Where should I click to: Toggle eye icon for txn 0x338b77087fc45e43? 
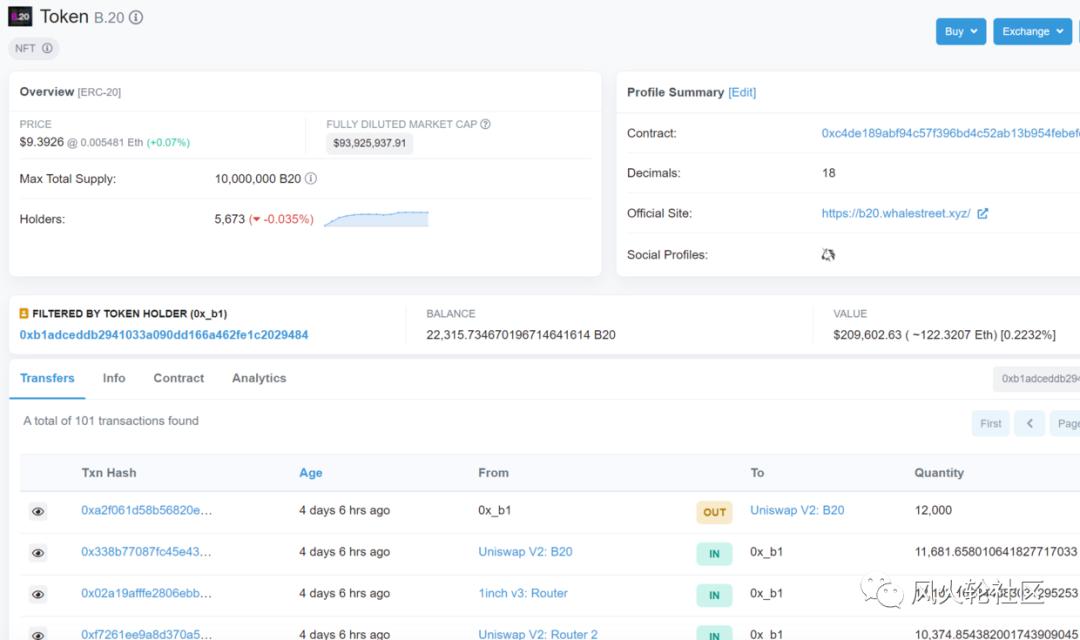pos(39,553)
